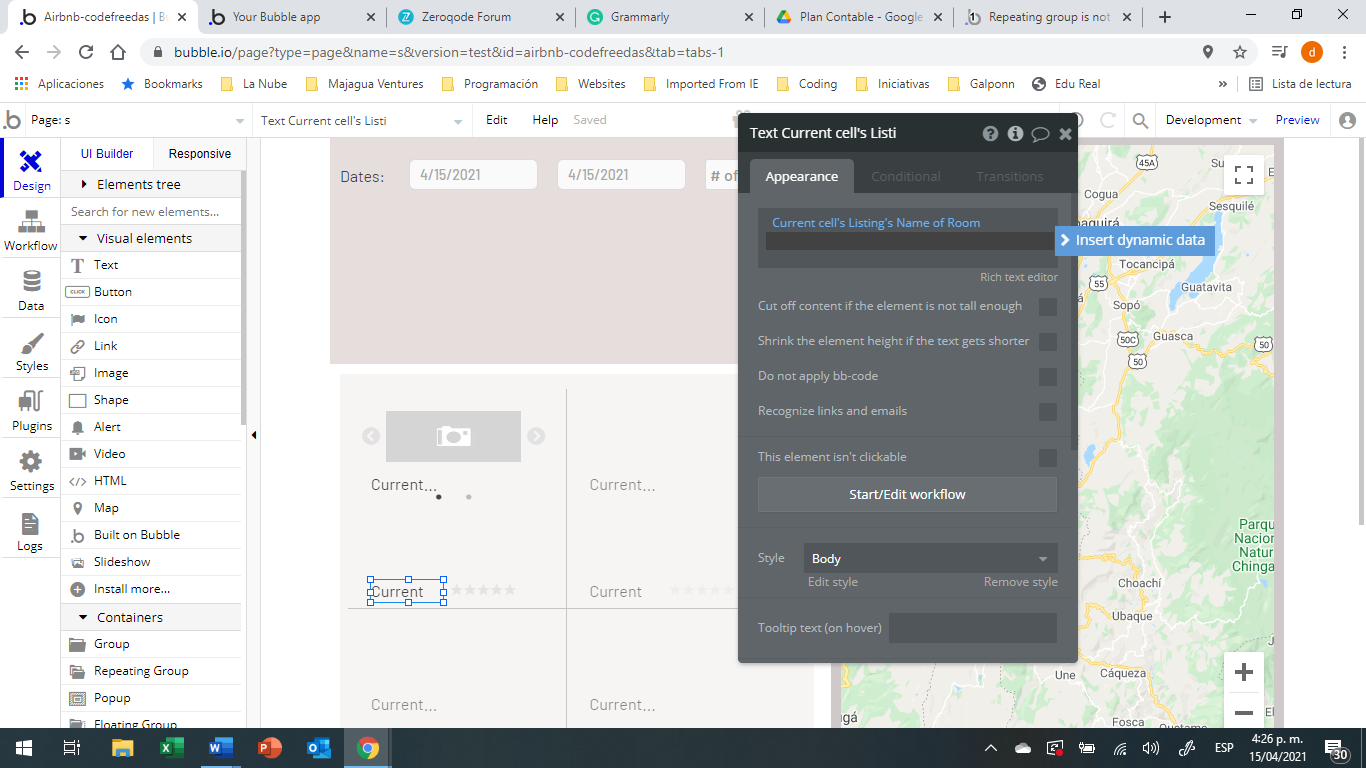
Task: Open the Styles section icon
Action: point(31,351)
